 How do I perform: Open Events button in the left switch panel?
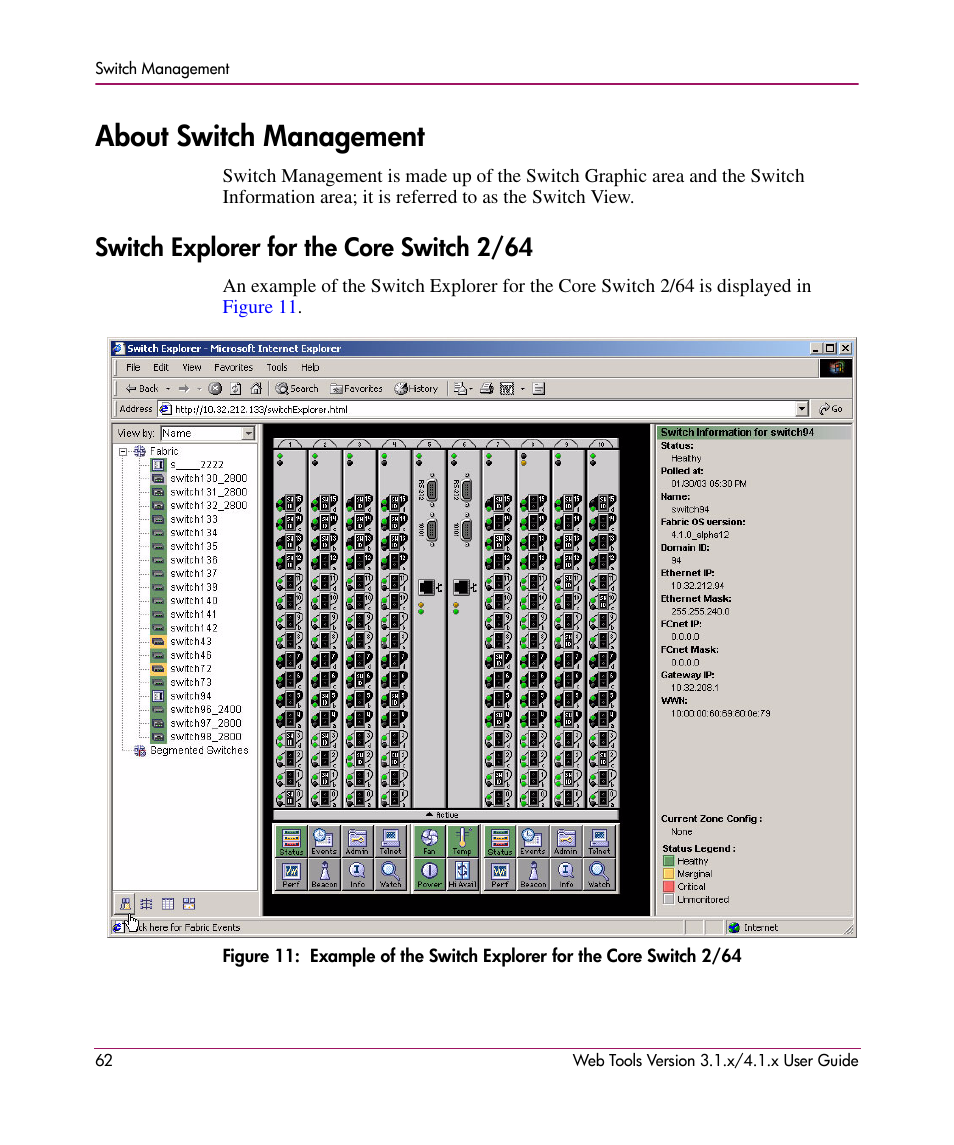[324, 841]
